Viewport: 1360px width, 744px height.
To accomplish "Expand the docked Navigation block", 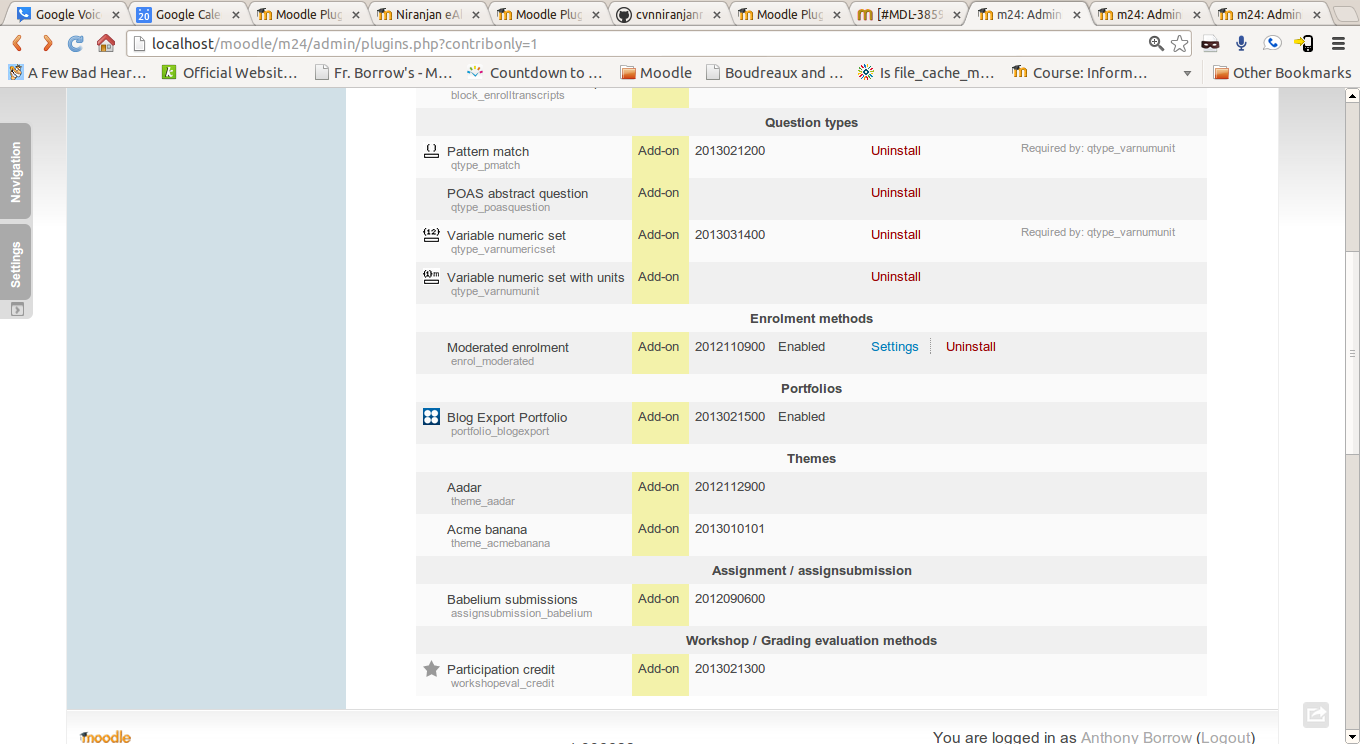I will [16, 171].
